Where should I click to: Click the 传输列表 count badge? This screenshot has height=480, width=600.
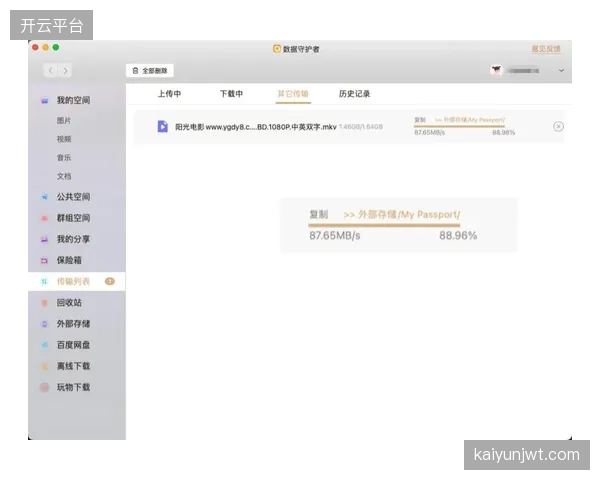pos(110,281)
